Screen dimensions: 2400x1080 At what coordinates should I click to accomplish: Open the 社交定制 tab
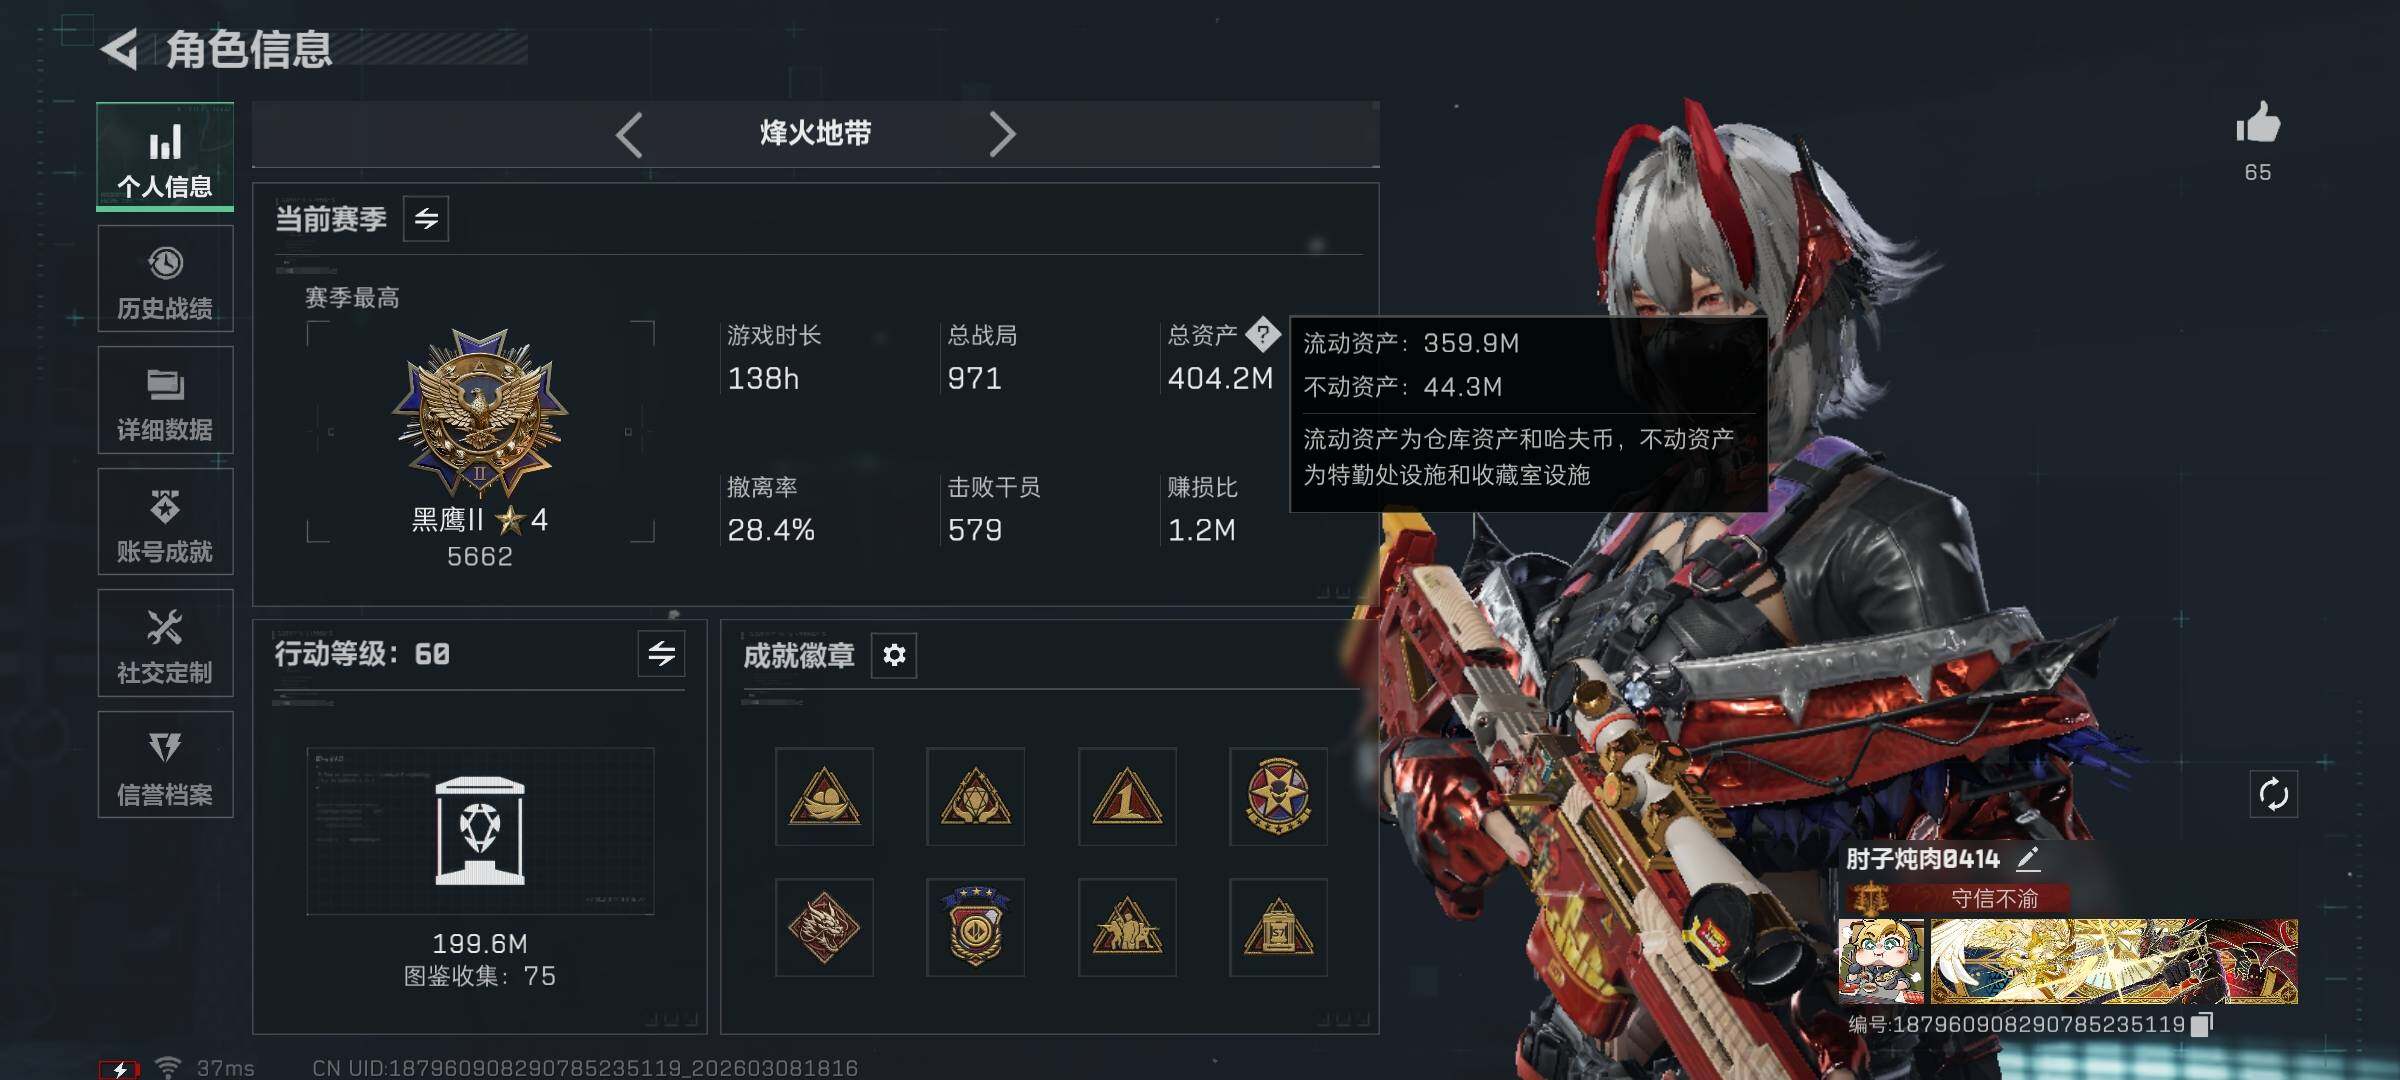click(x=165, y=643)
